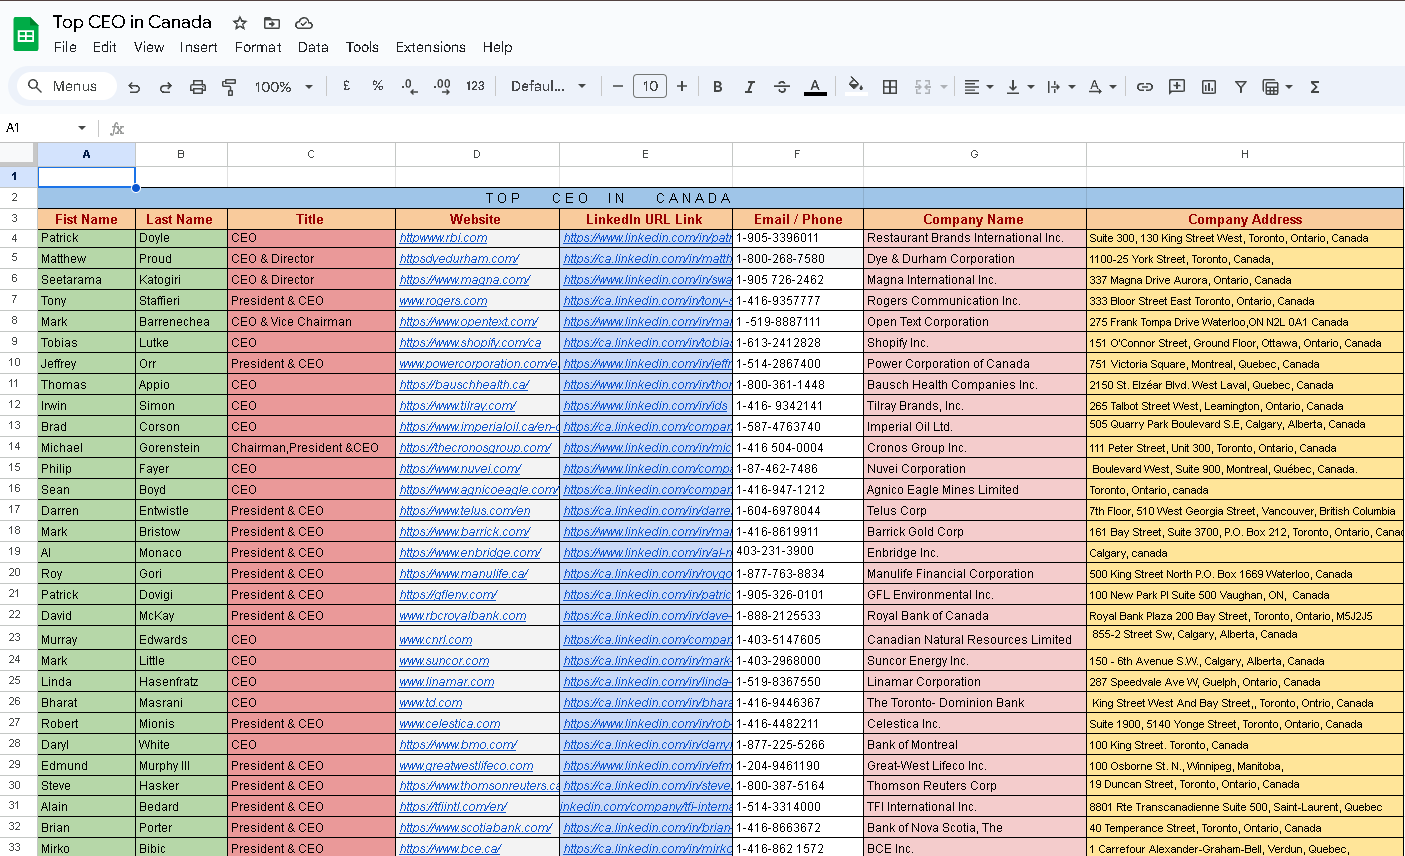The width and height of the screenshot is (1405, 856).
Task: Select the cell containing Gorenstein
Action: pos(181,448)
